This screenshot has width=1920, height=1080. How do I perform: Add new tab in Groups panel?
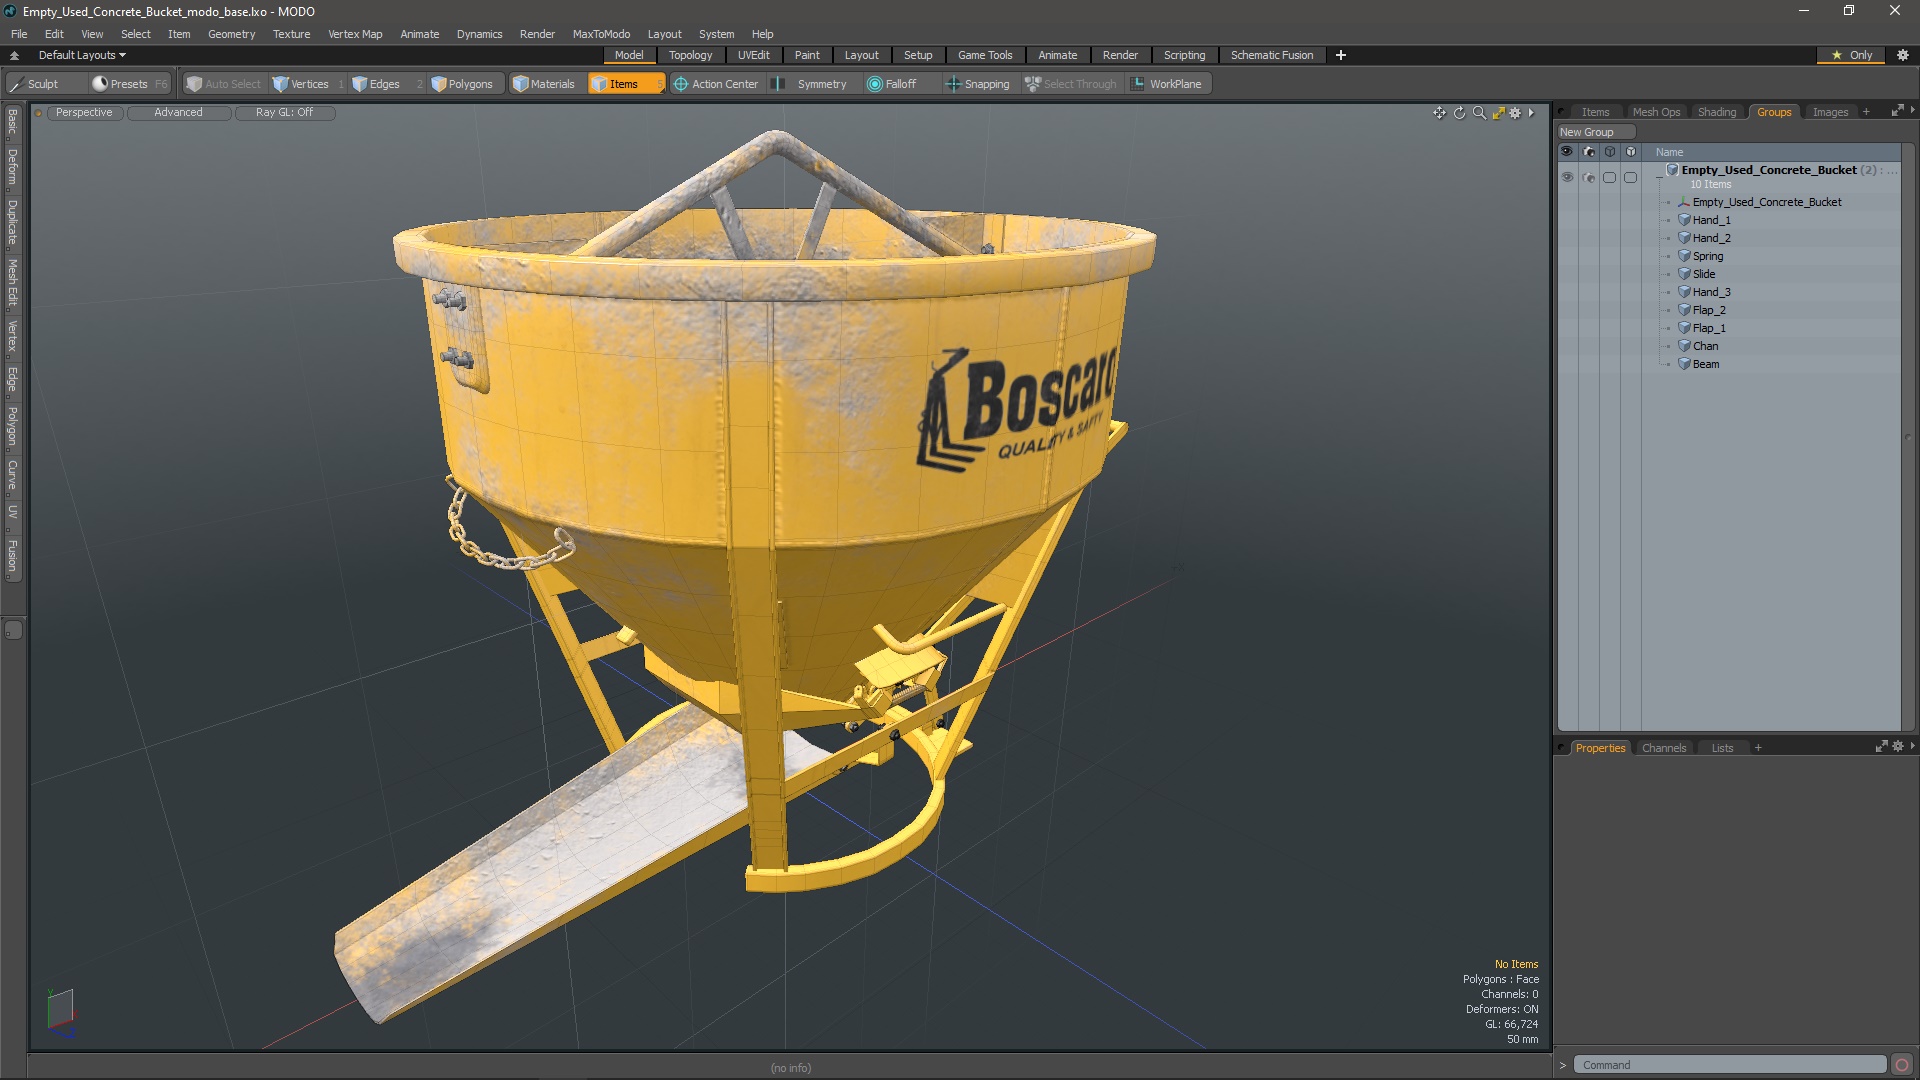coord(1866,112)
